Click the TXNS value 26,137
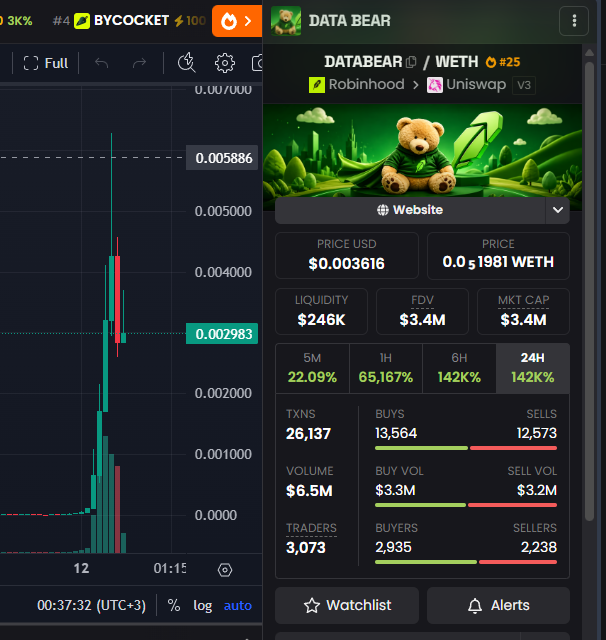606x640 pixels. tap(308, 433)
